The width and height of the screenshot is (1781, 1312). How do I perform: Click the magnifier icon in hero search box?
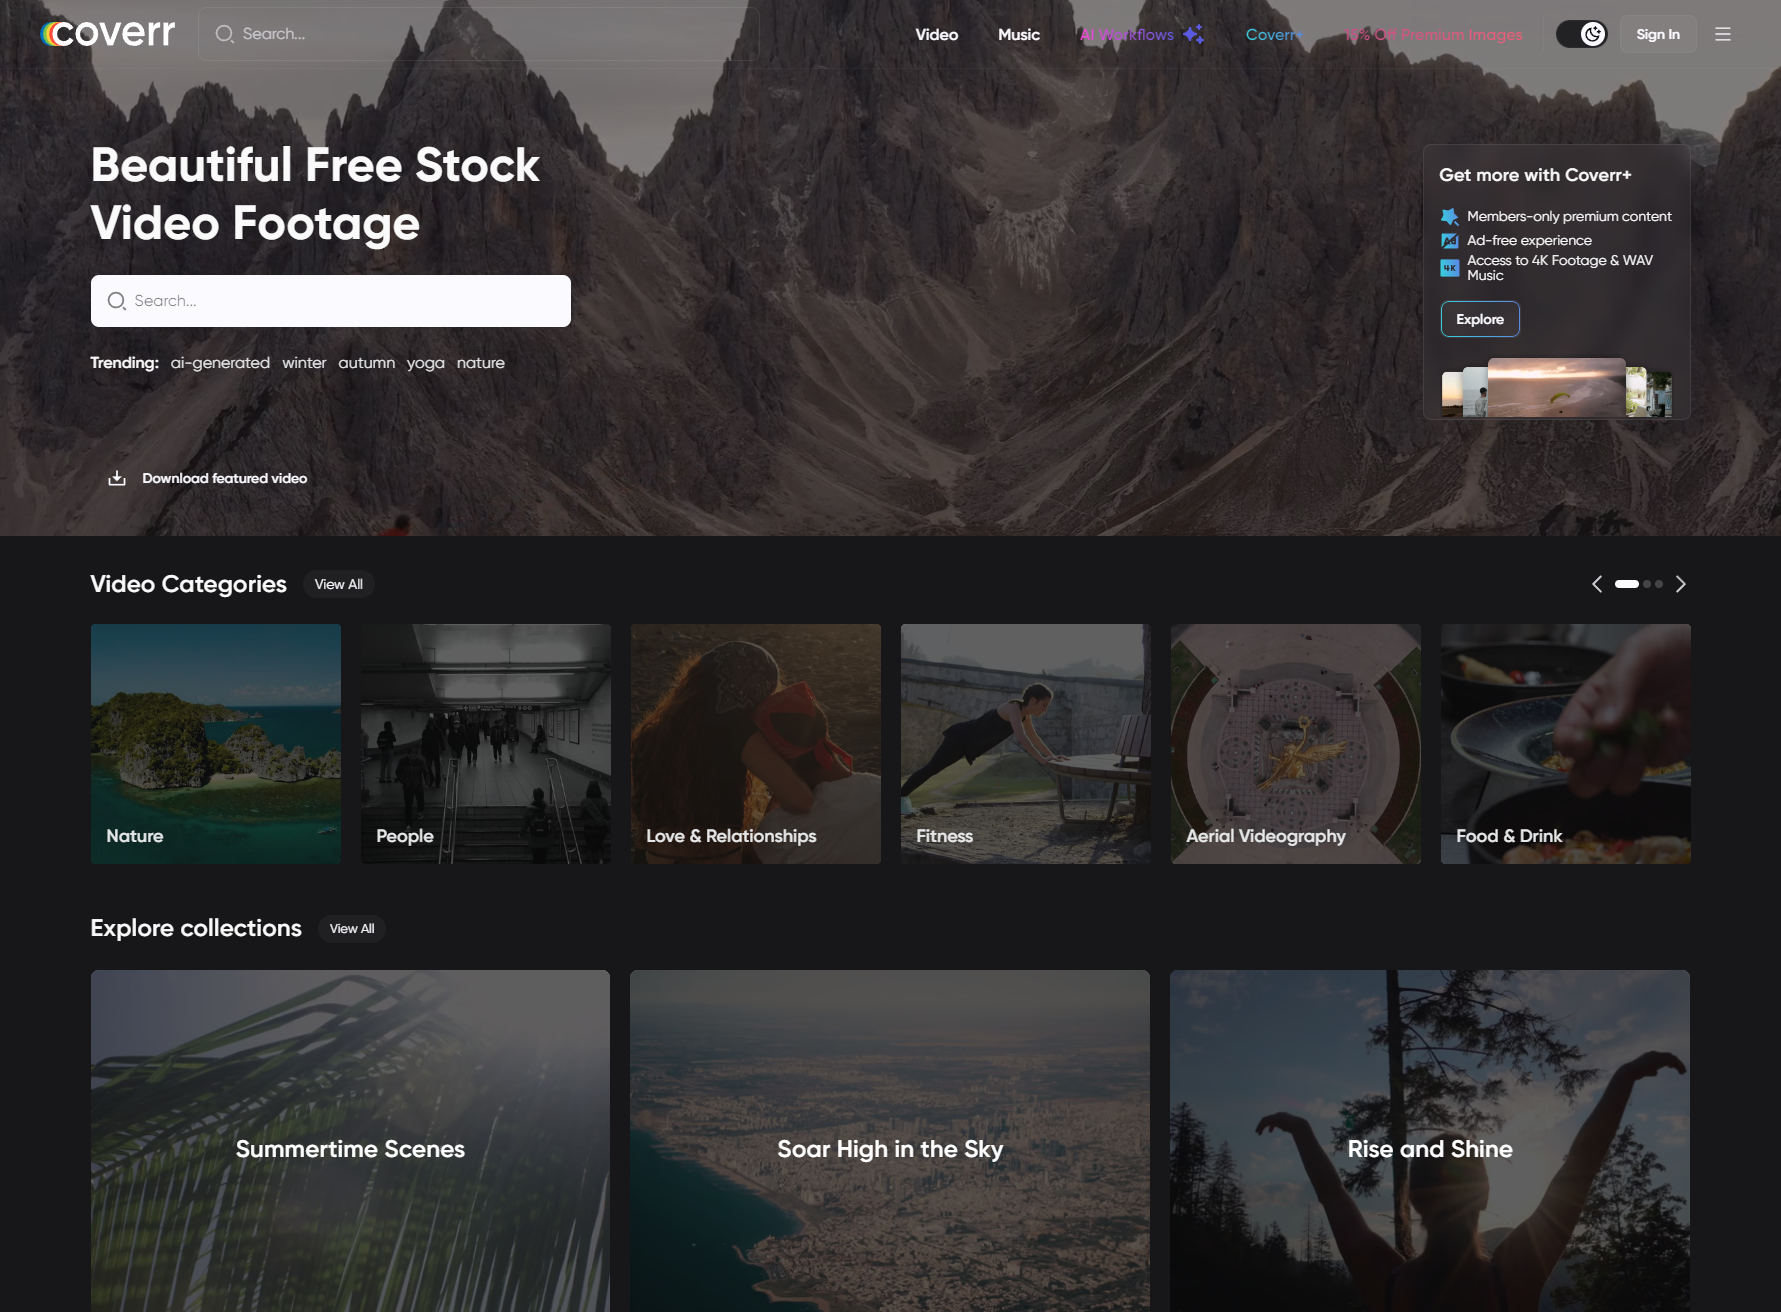pos(117,301)
